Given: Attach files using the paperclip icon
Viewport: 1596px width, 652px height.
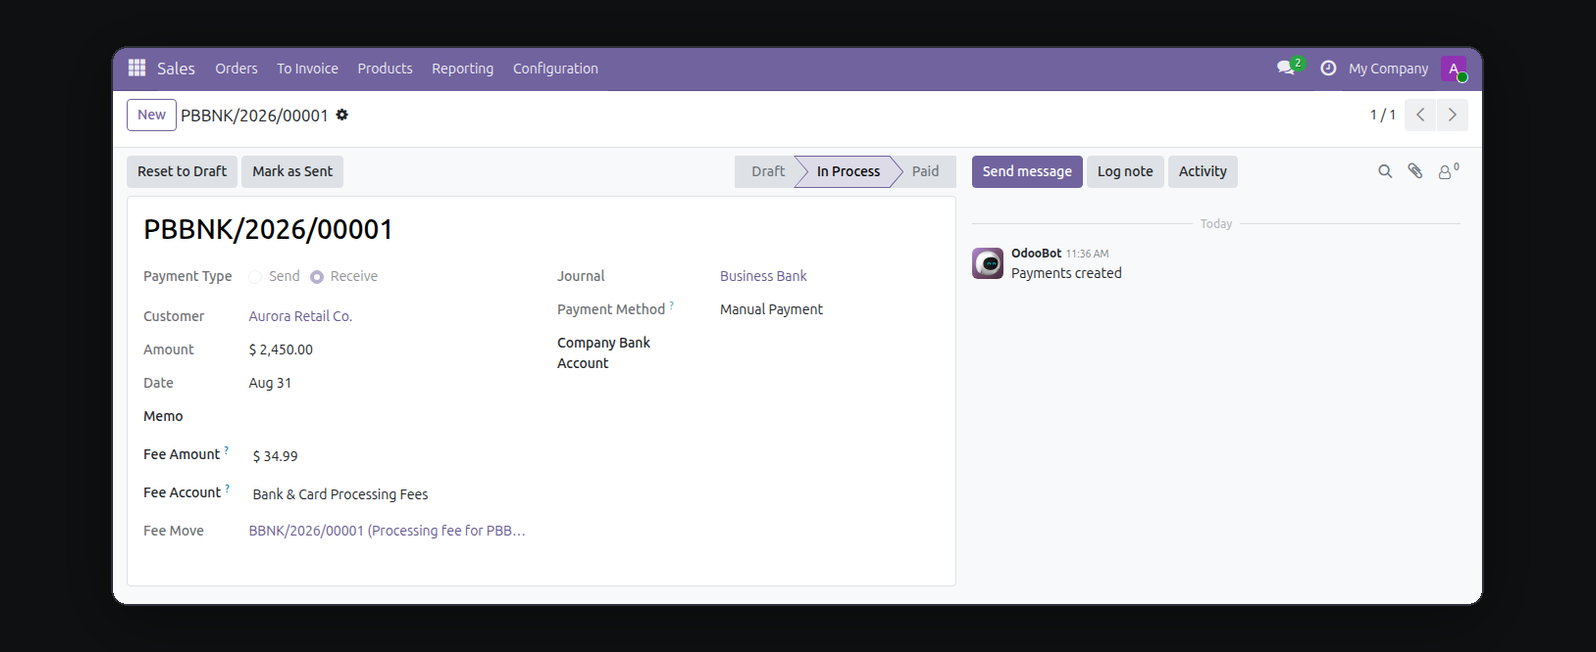Looking at the screenshot, I should point(1415,171).
